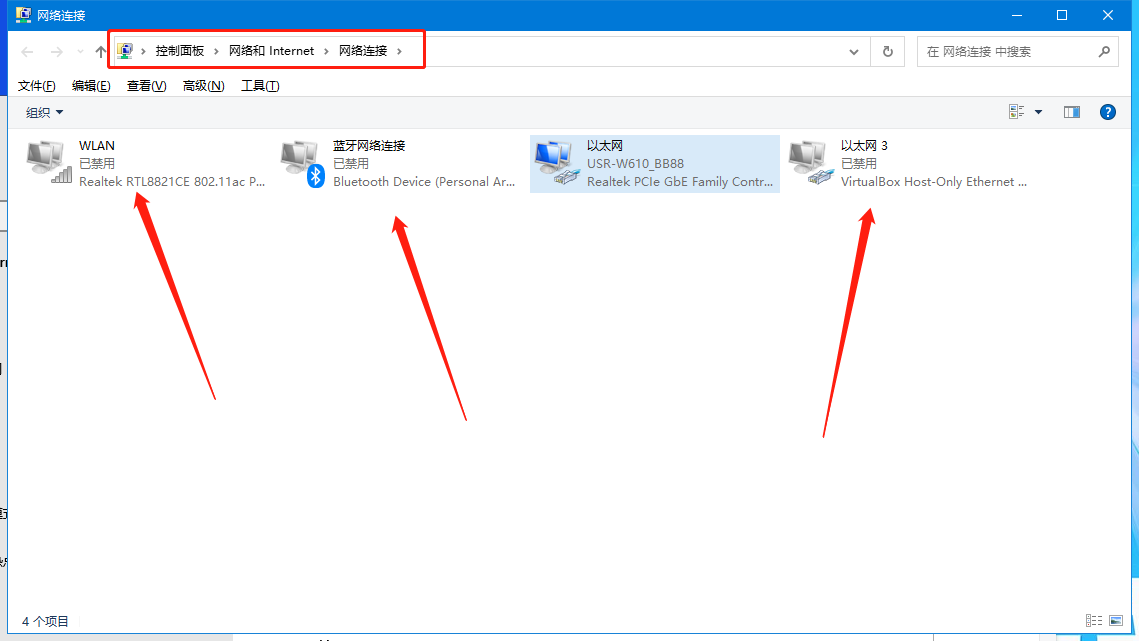Select the 以太网 3 adapter icon
Viewport: 1139px width, 641px height.
click(811, 163)
